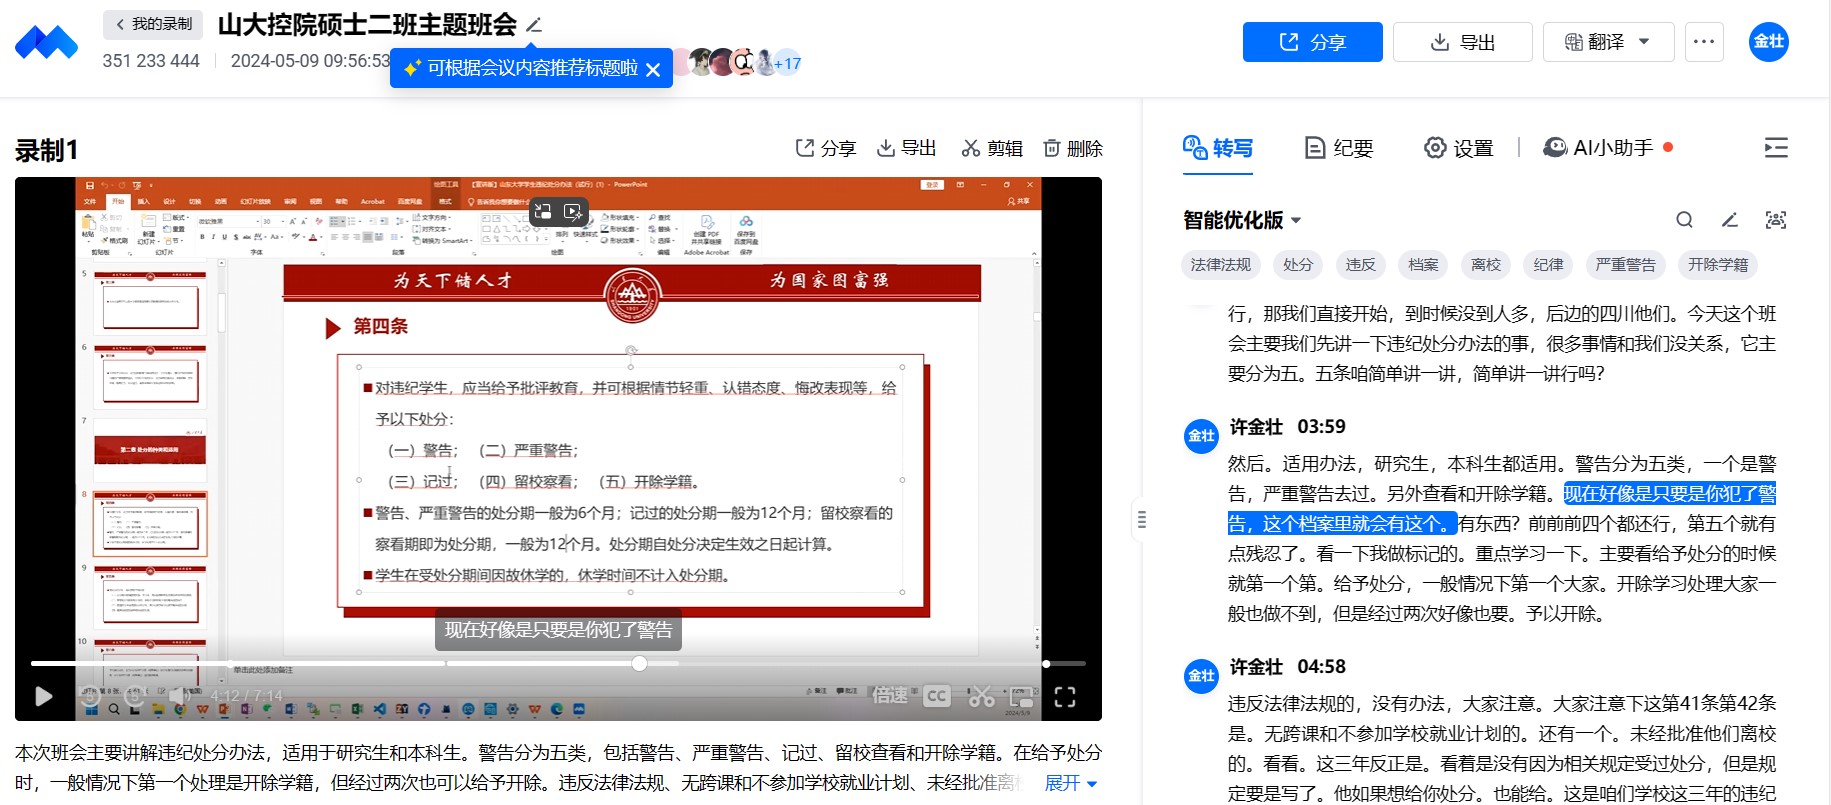
Task: Collapse the right panel with the list icon
Action: (1775, 148)
